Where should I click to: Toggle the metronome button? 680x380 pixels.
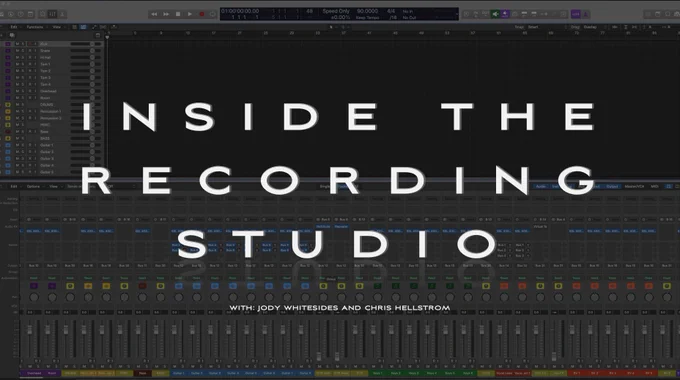click(x=585, y=14)
